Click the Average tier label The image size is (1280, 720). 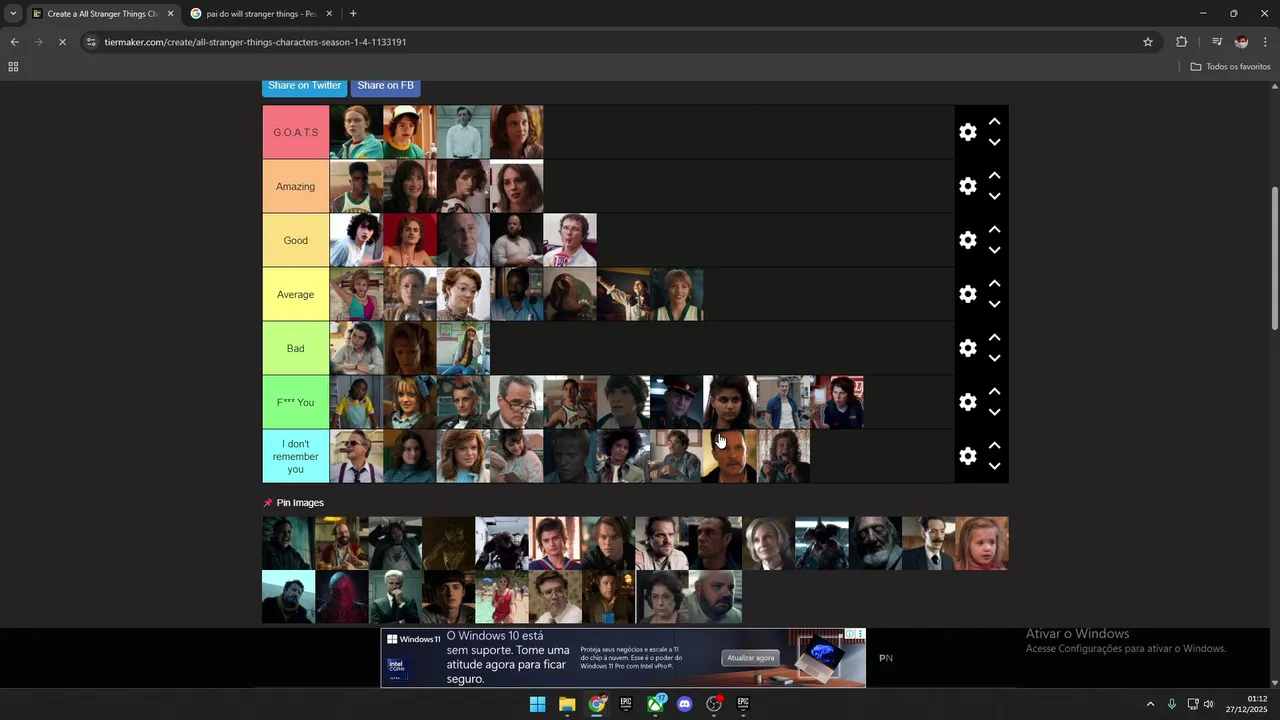[295, 294]
